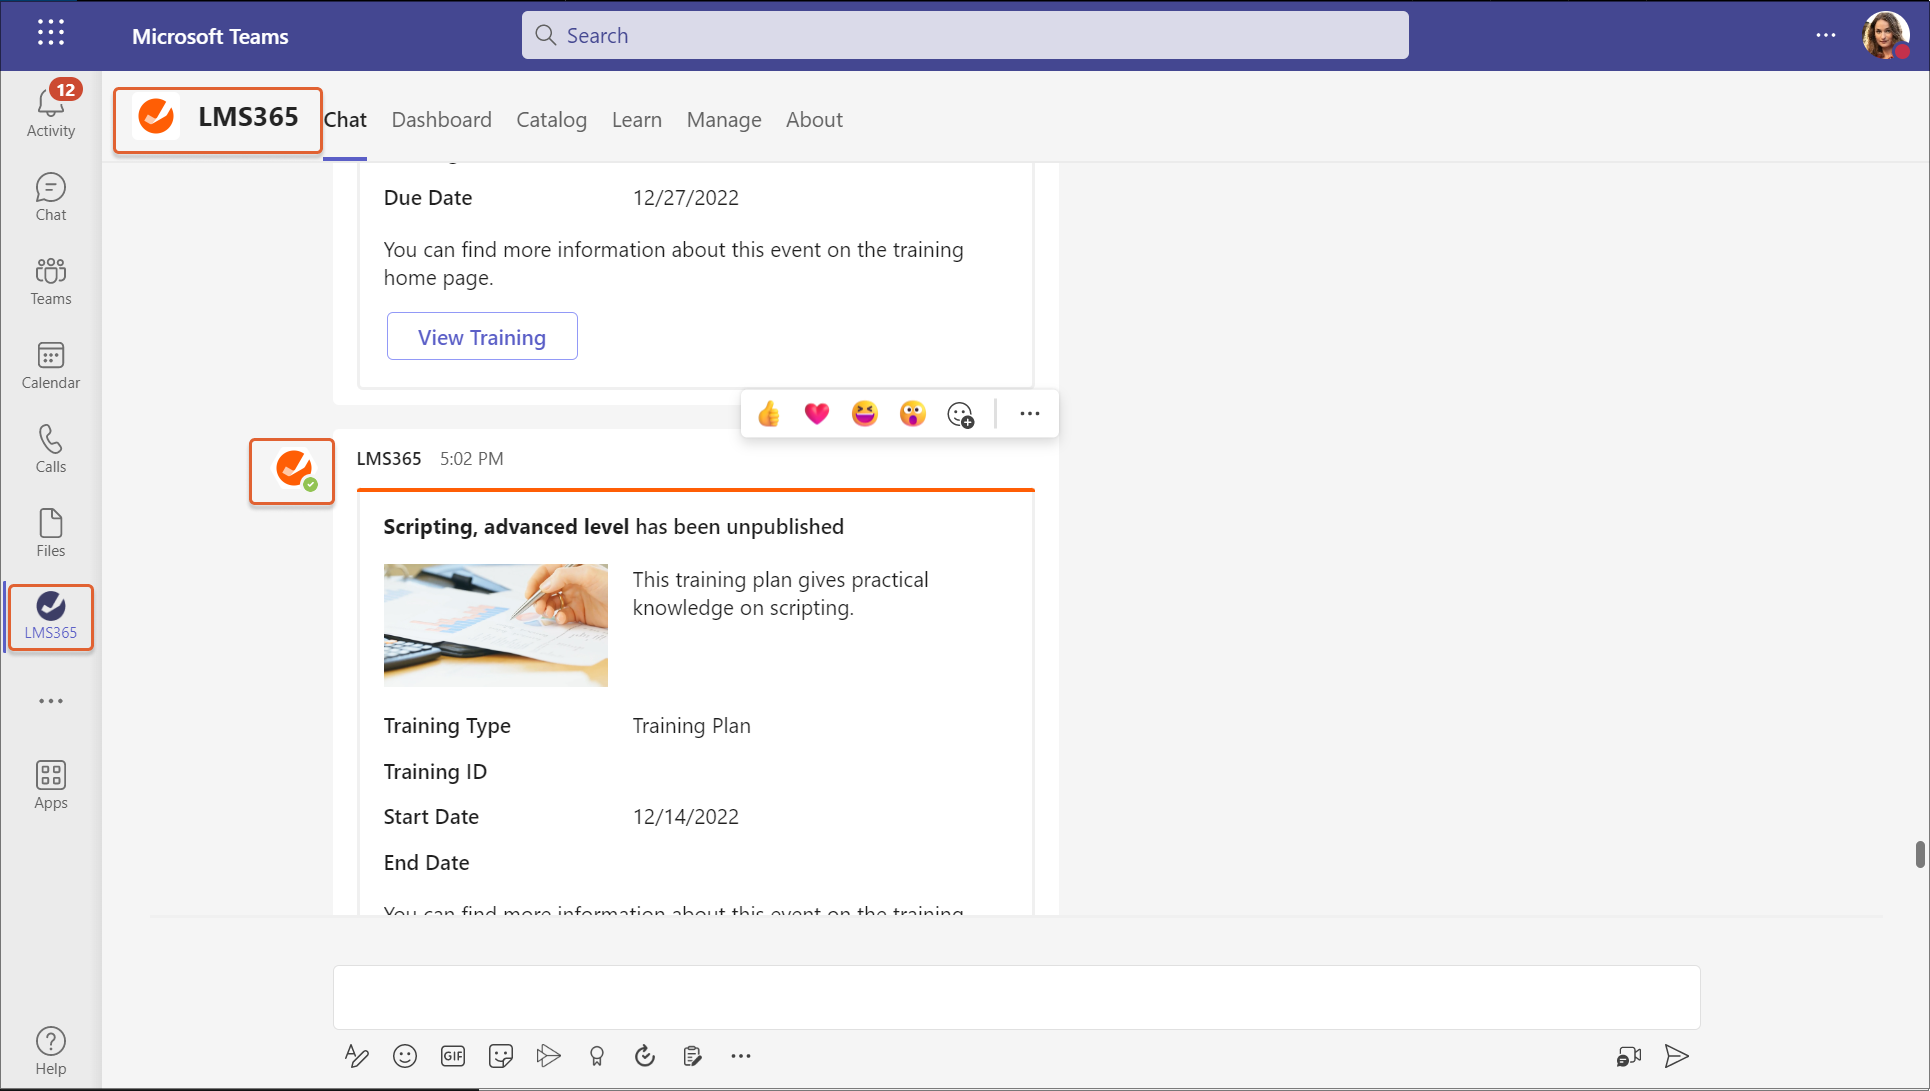This screenshot has width=1930, height=1091.
Task: Switch to the Dashboard tab
Action: coord(442,120)
